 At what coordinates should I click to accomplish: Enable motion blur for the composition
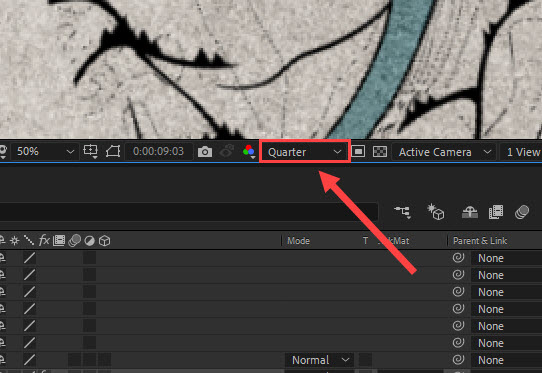pyautogui.click(x=522, y=212)
